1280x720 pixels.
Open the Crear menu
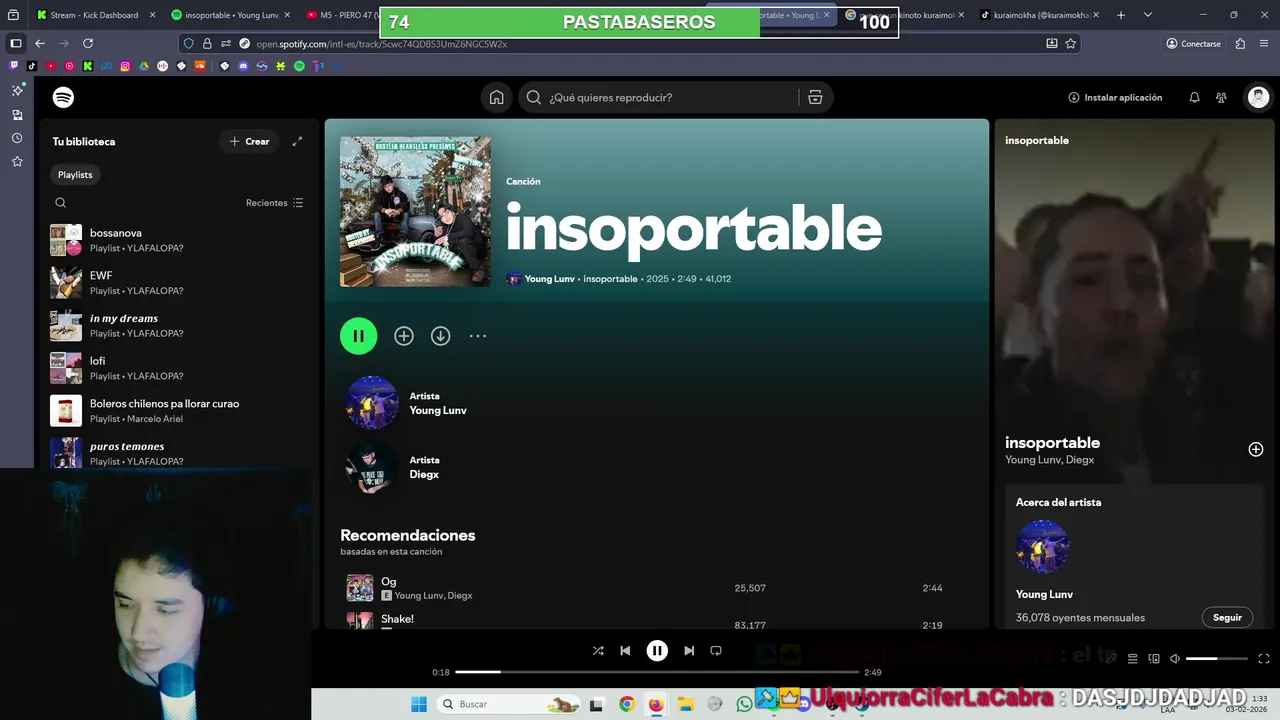coord(249,141)
